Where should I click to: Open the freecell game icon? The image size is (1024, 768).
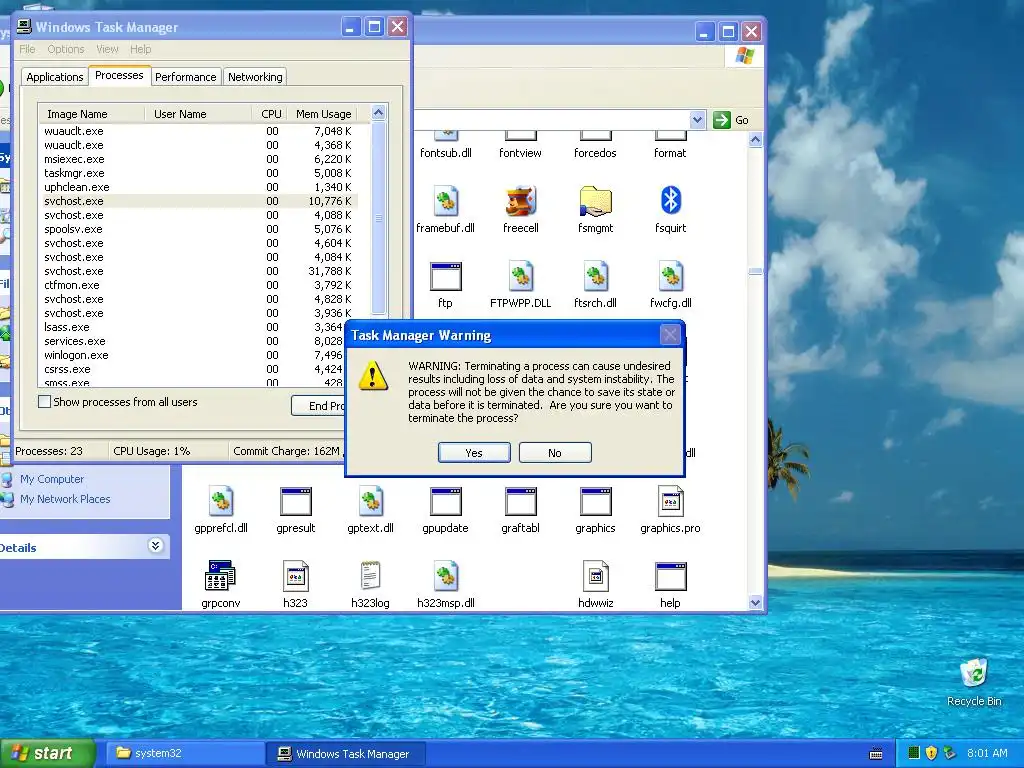pyautogui.click(x=520, y=202)
